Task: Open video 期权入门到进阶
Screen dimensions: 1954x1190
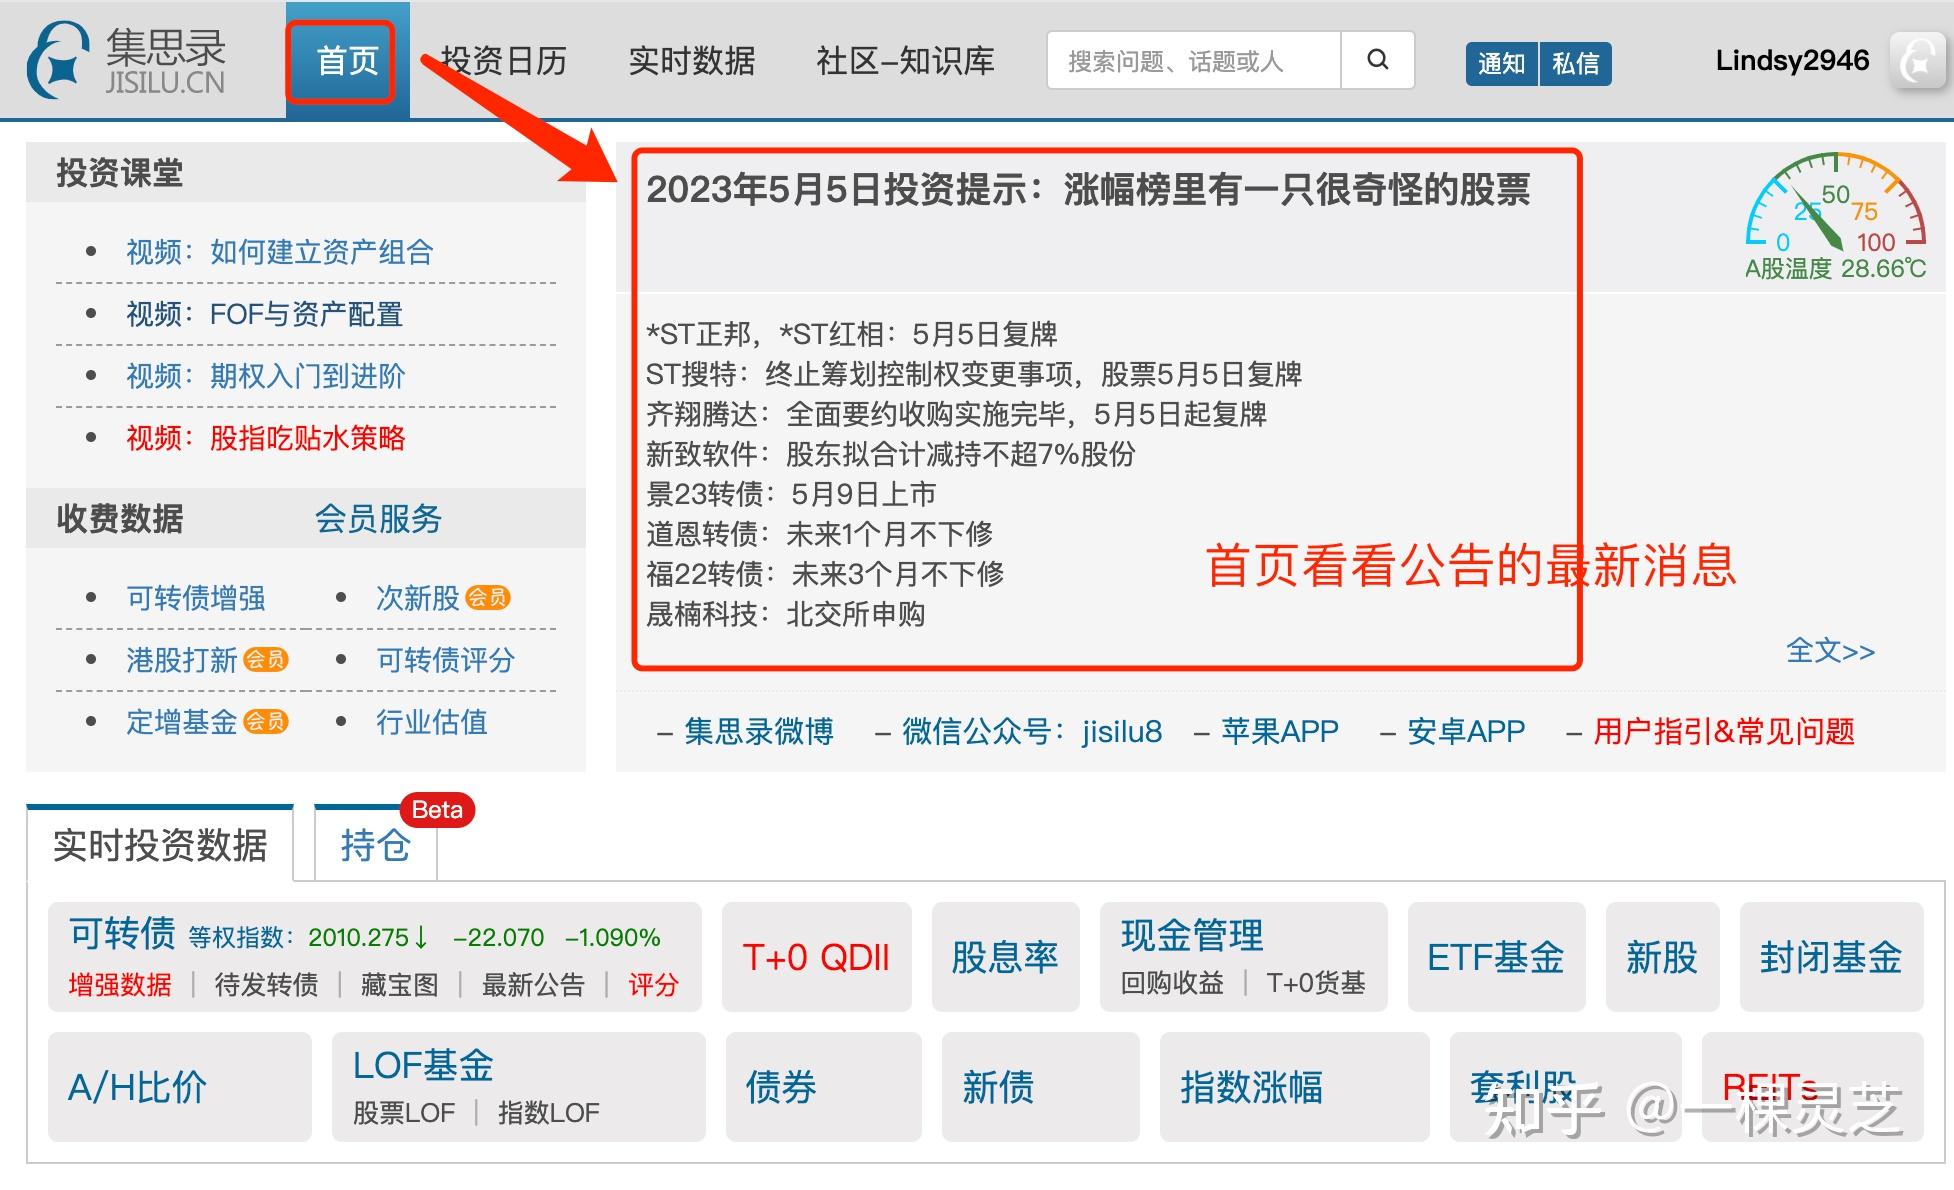Action: [x=265, y=376]
